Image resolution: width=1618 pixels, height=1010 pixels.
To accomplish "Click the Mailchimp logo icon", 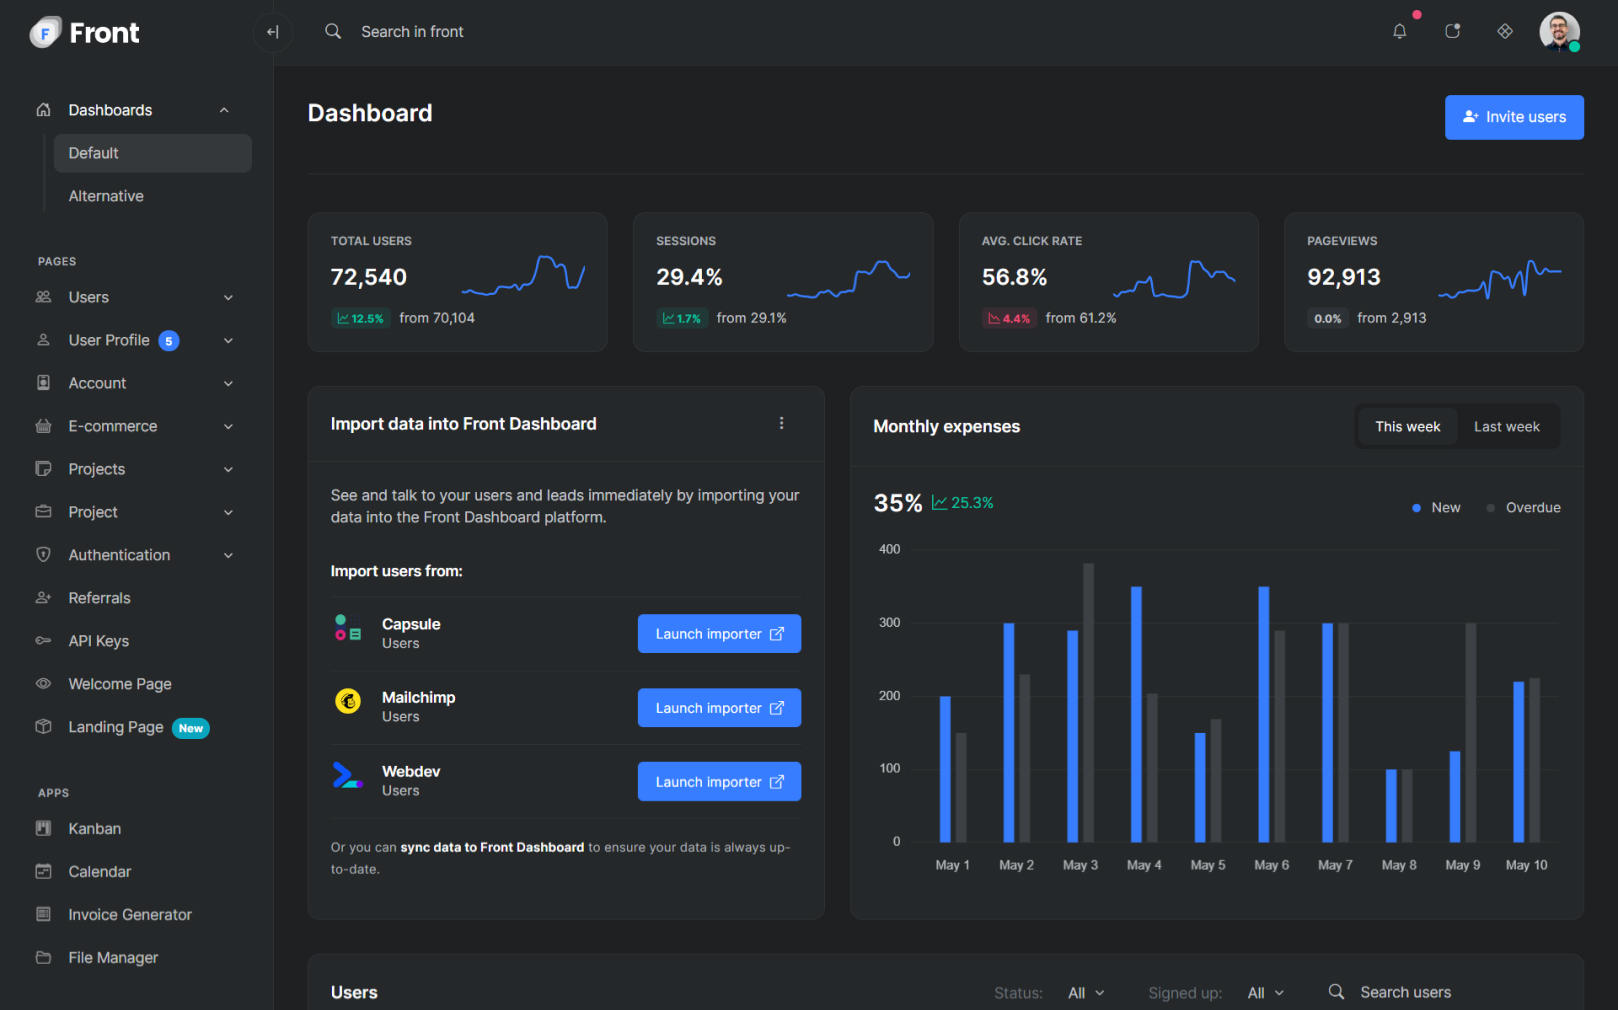I will [x=348, y=702].
